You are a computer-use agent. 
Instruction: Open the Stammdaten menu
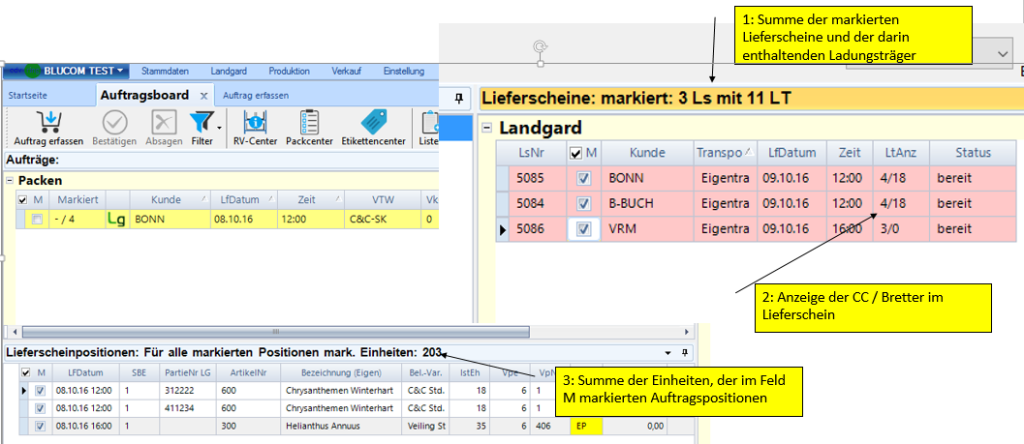(167, 71)
